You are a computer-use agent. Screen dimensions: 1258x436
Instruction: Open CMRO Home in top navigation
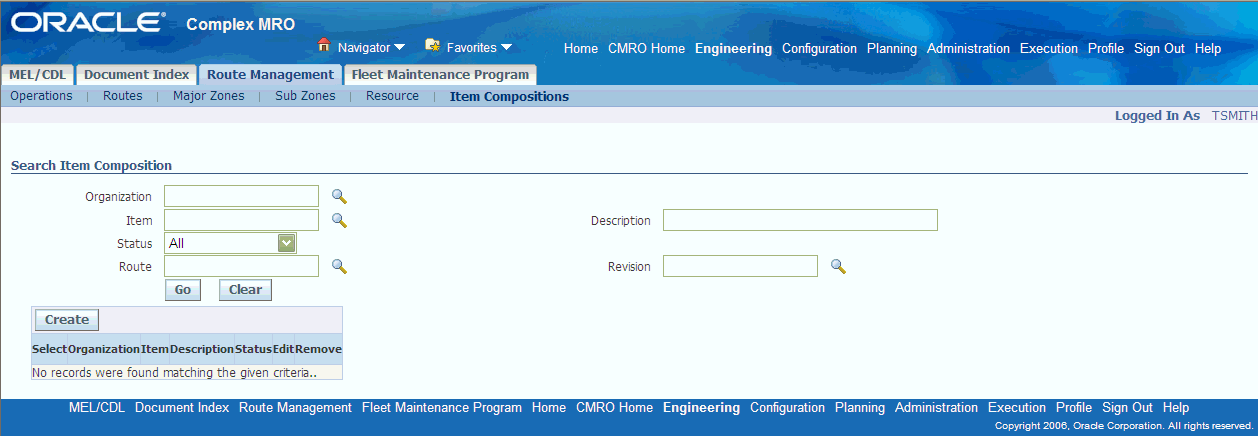(x=646, y=48)
